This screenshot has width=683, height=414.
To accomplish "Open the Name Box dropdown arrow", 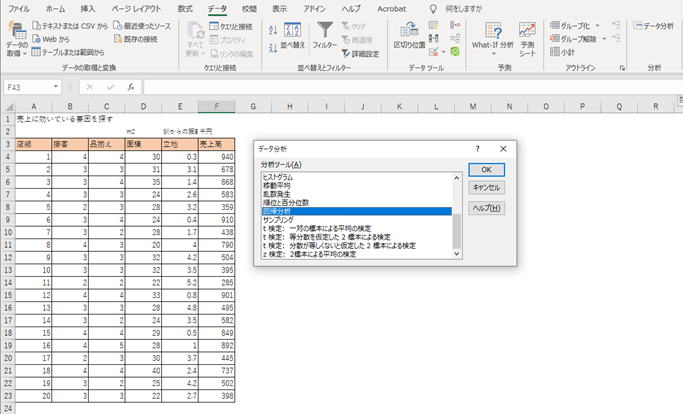I will [56, 87].
